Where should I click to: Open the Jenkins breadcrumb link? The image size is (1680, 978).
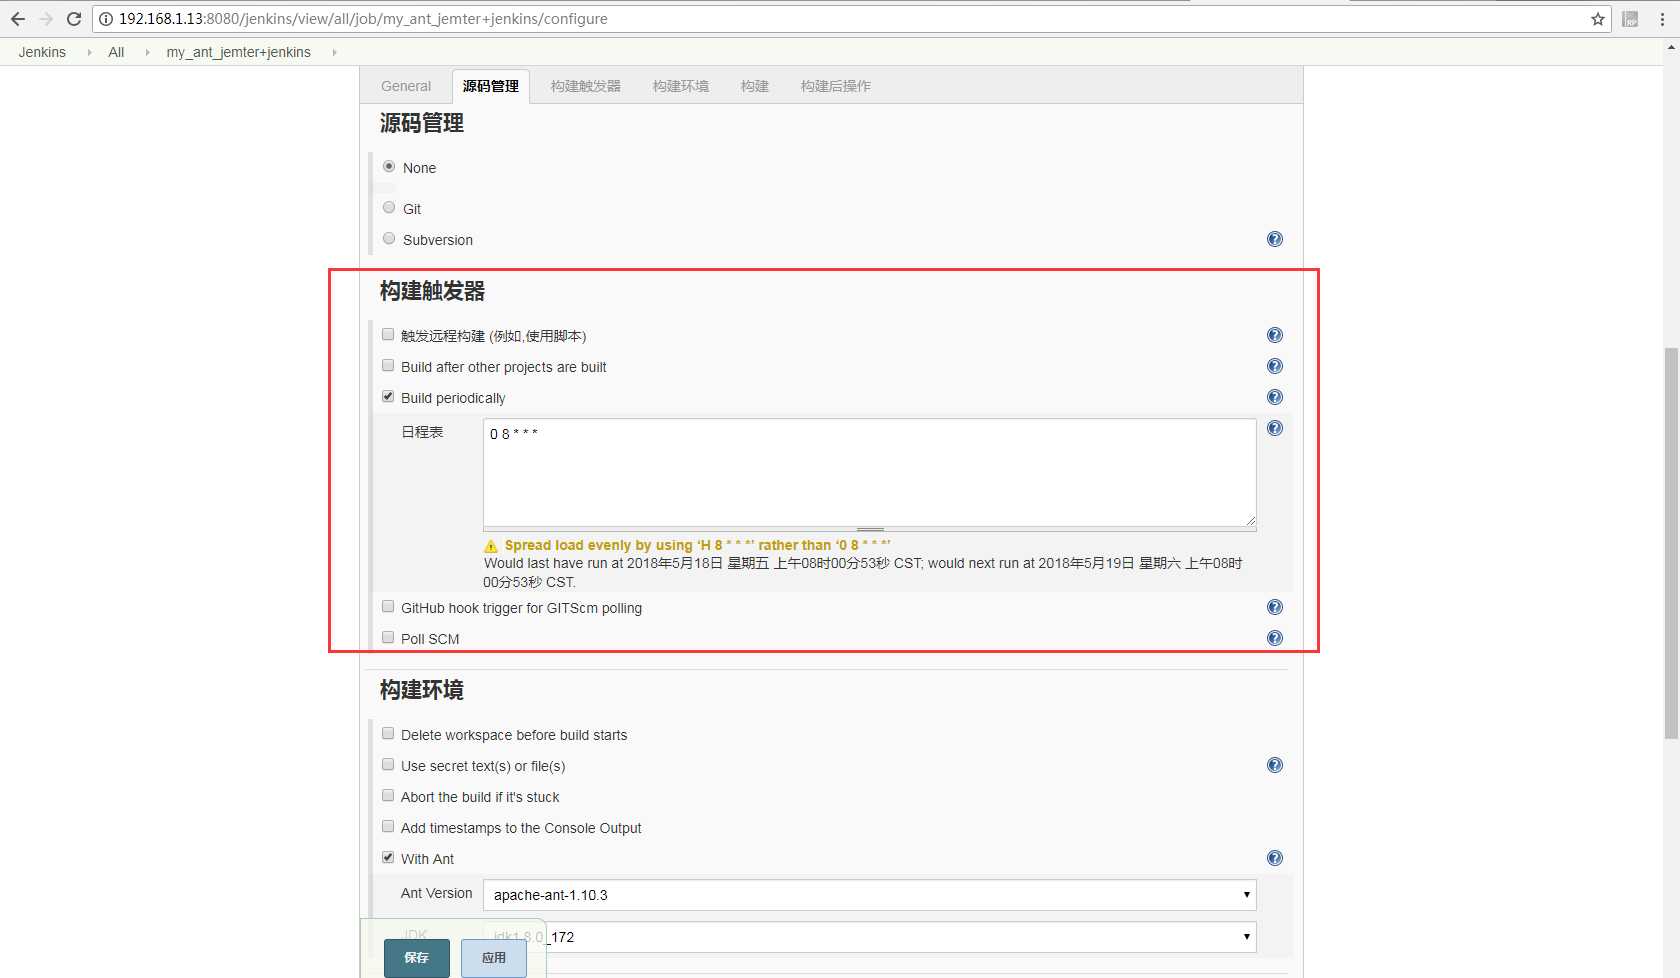pyautogui.click(x=42, y=52)
